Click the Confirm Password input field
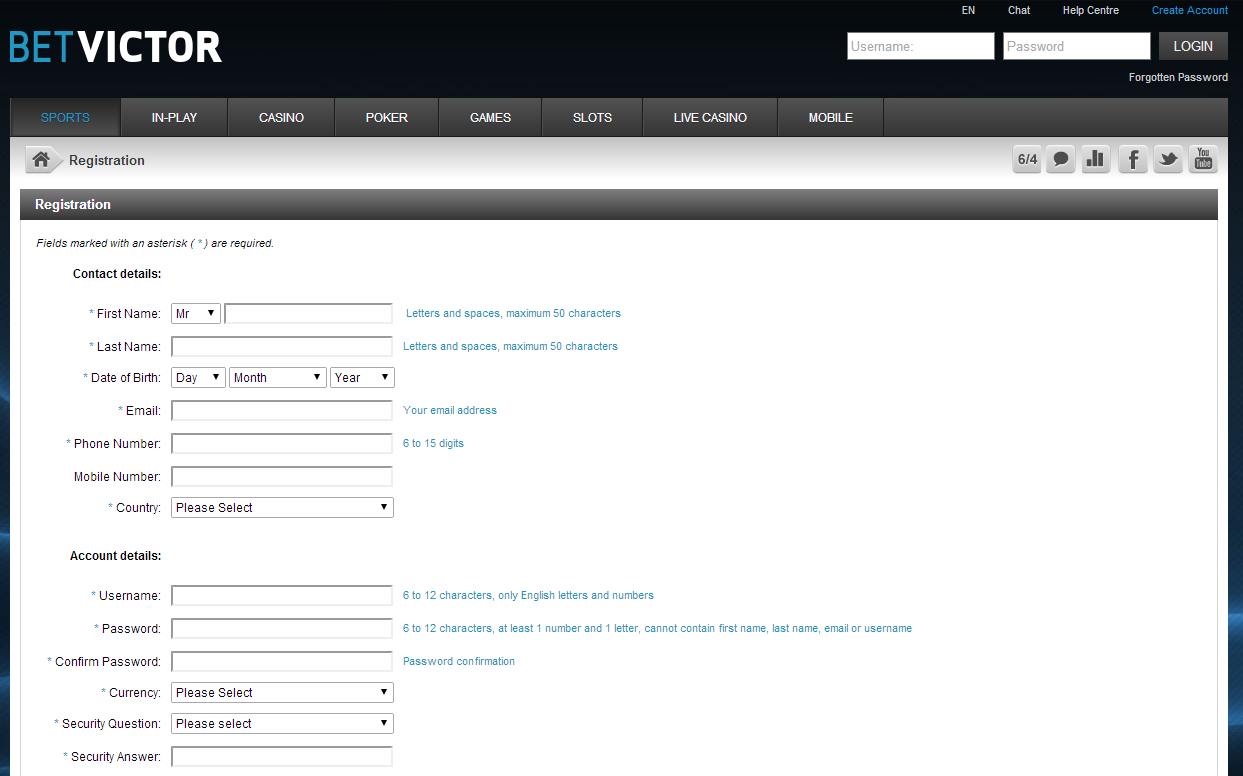 (x=282, y=662)
